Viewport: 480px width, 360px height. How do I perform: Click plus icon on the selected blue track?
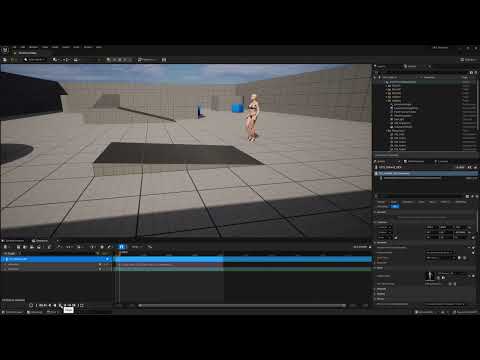click(107, 259)
